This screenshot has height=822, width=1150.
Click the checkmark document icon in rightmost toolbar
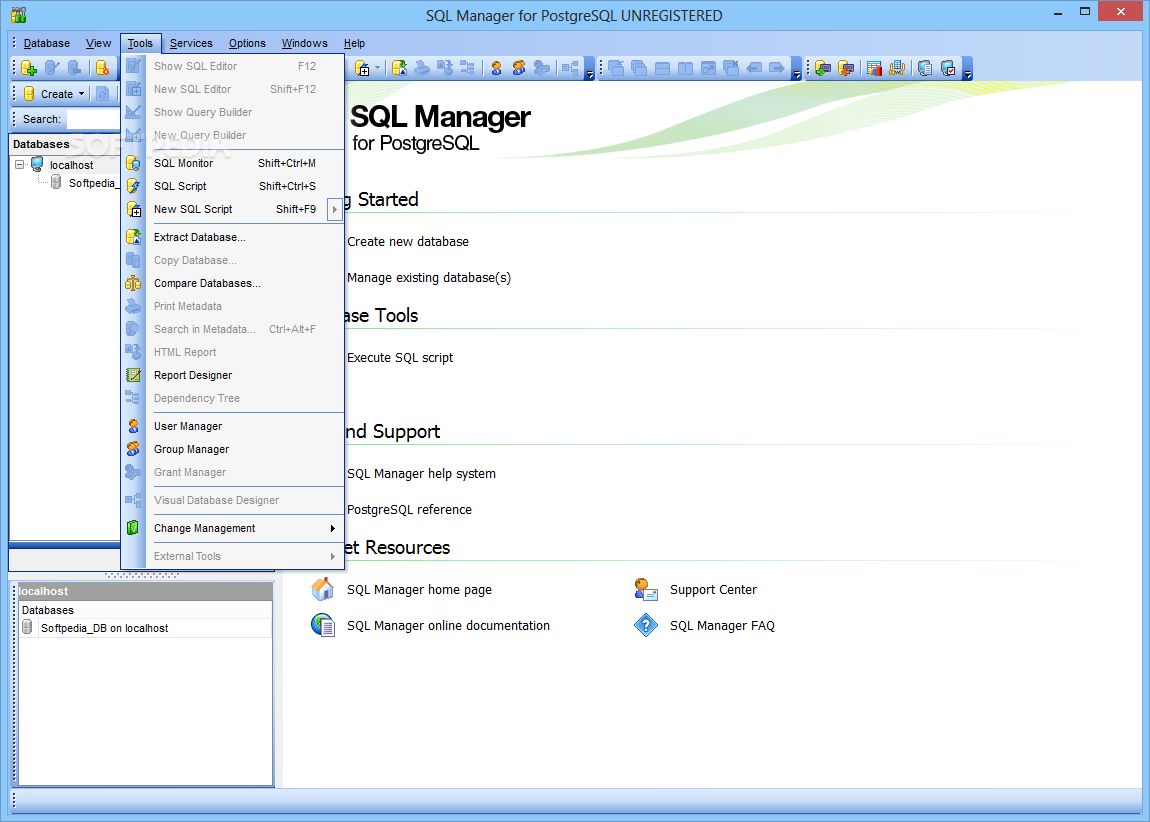tap(948, 68)
